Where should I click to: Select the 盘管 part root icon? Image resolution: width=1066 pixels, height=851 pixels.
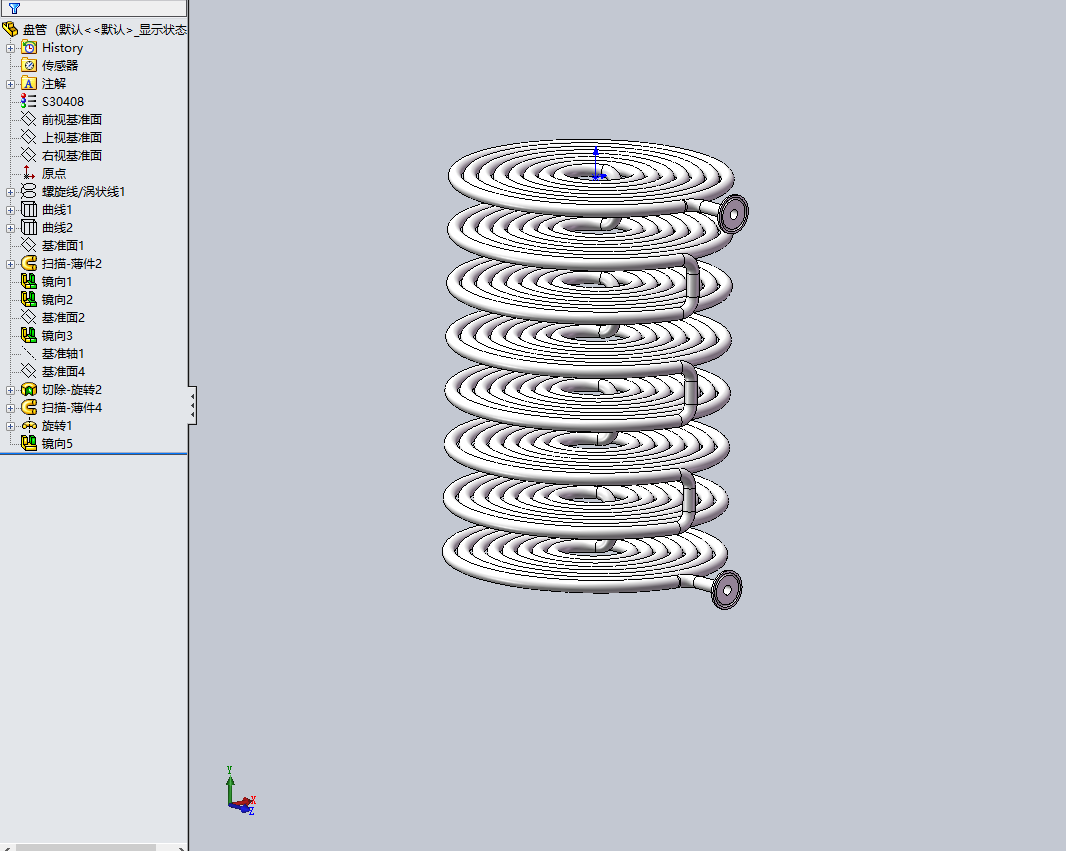click(10, 29)
